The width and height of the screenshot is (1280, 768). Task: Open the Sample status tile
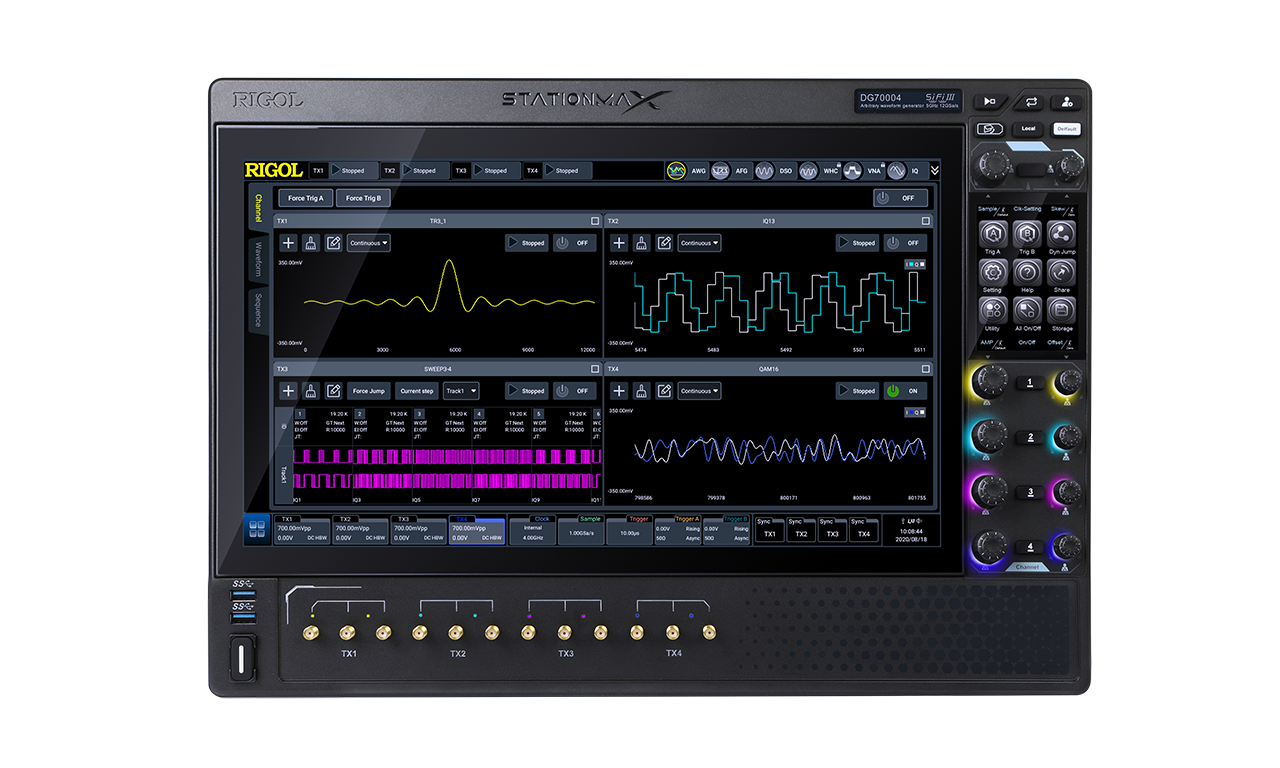point(581,530)
